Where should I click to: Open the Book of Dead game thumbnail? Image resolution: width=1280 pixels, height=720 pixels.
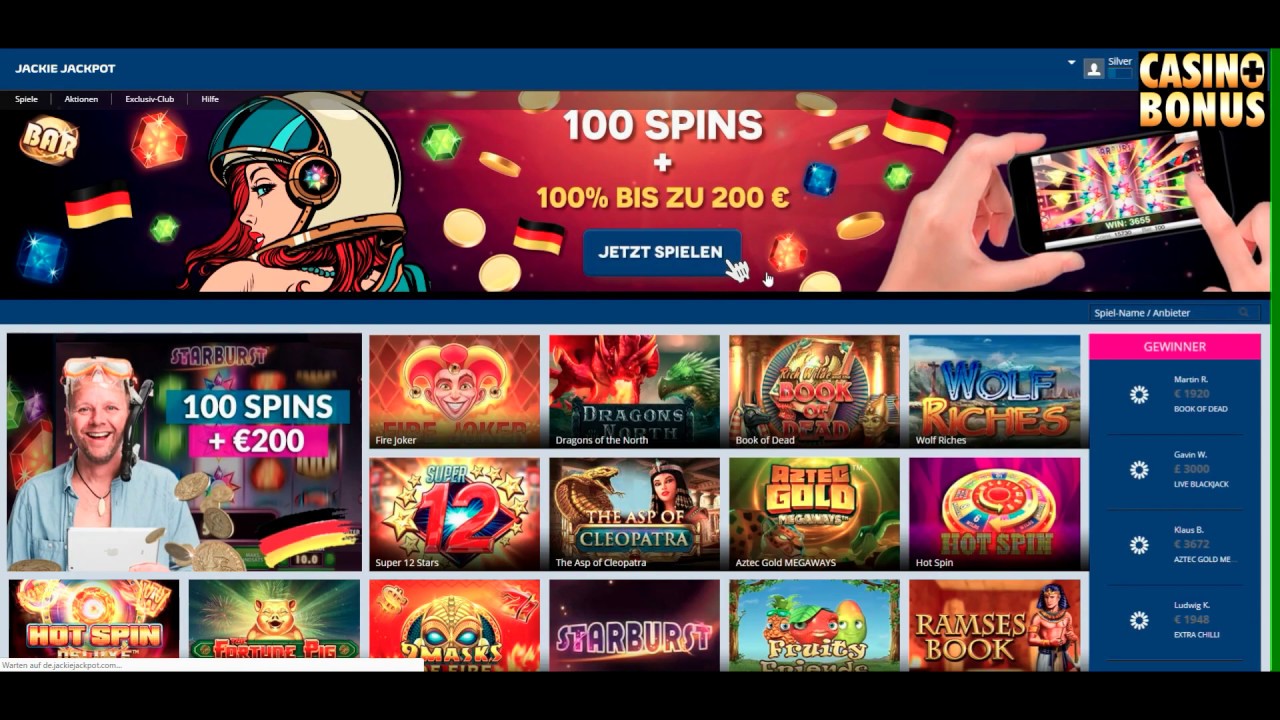coord(815,391)
